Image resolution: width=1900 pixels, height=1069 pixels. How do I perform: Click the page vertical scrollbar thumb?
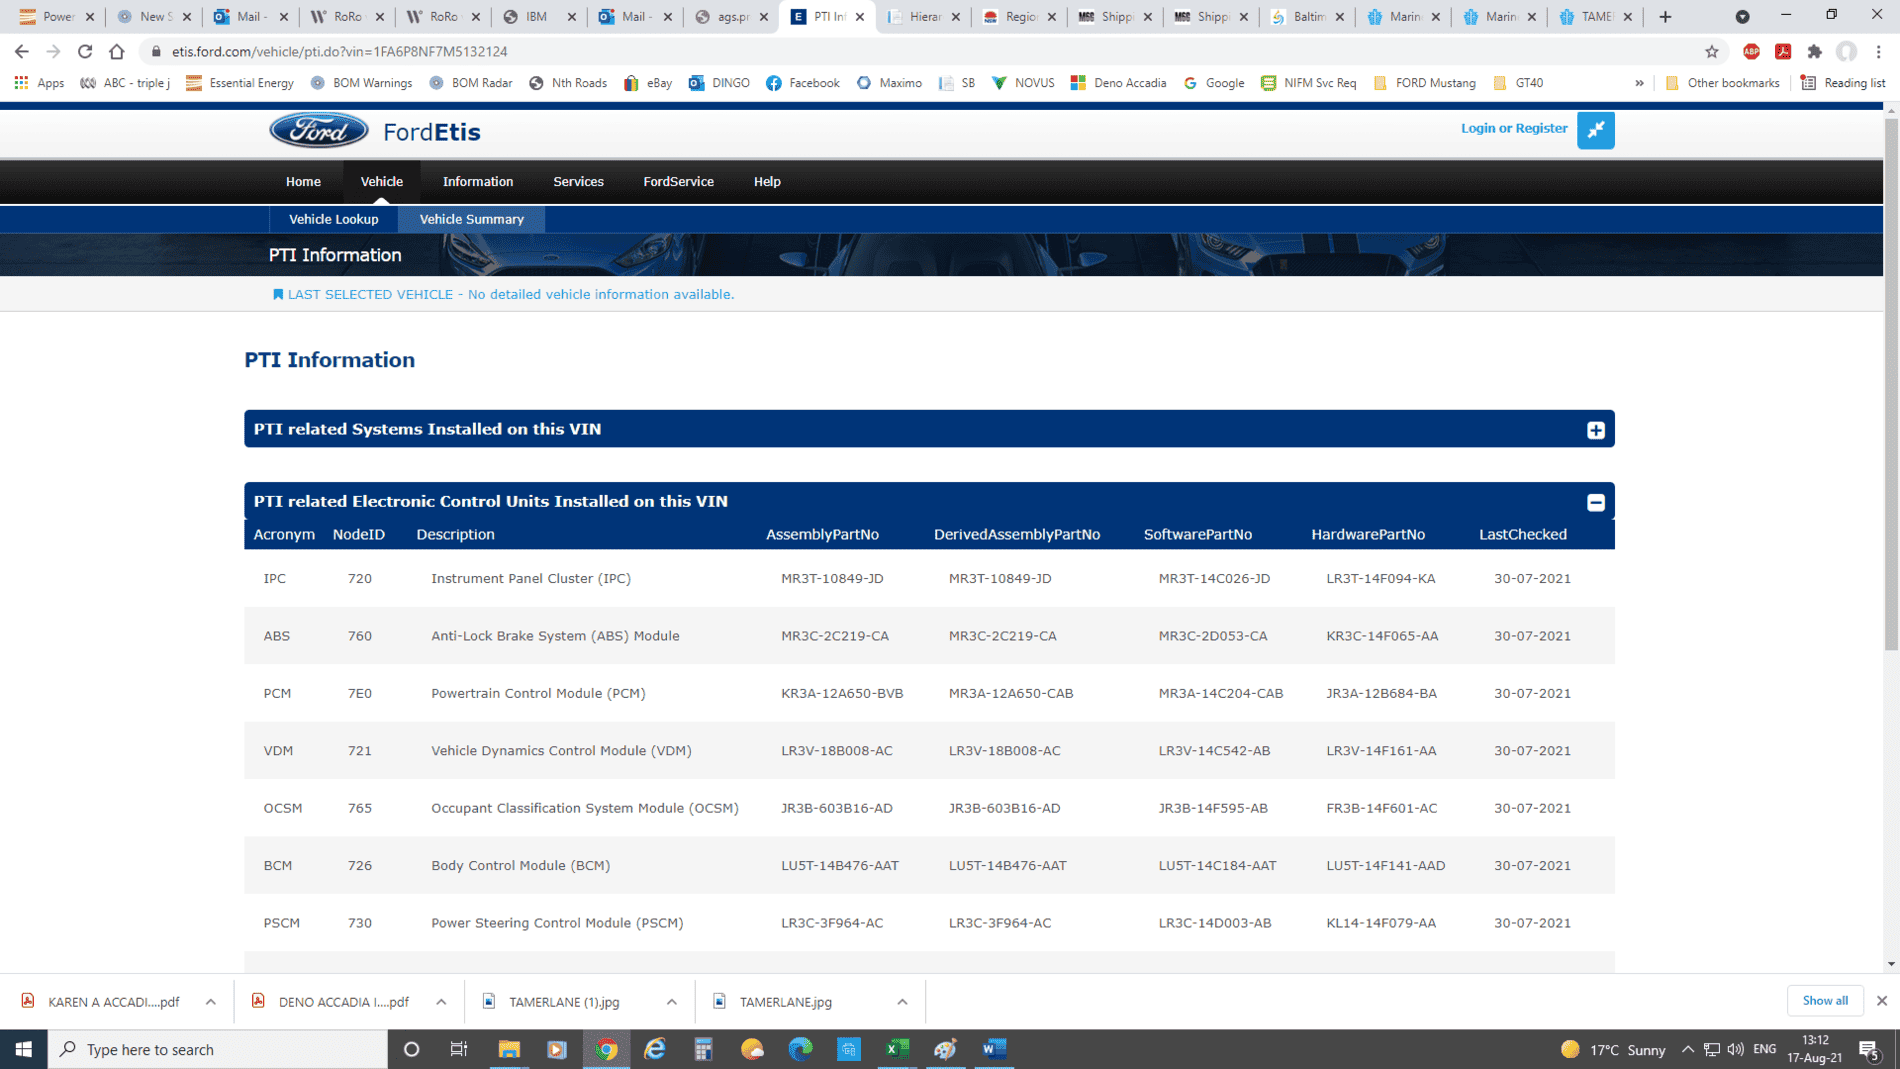(x=1890, y=384)
